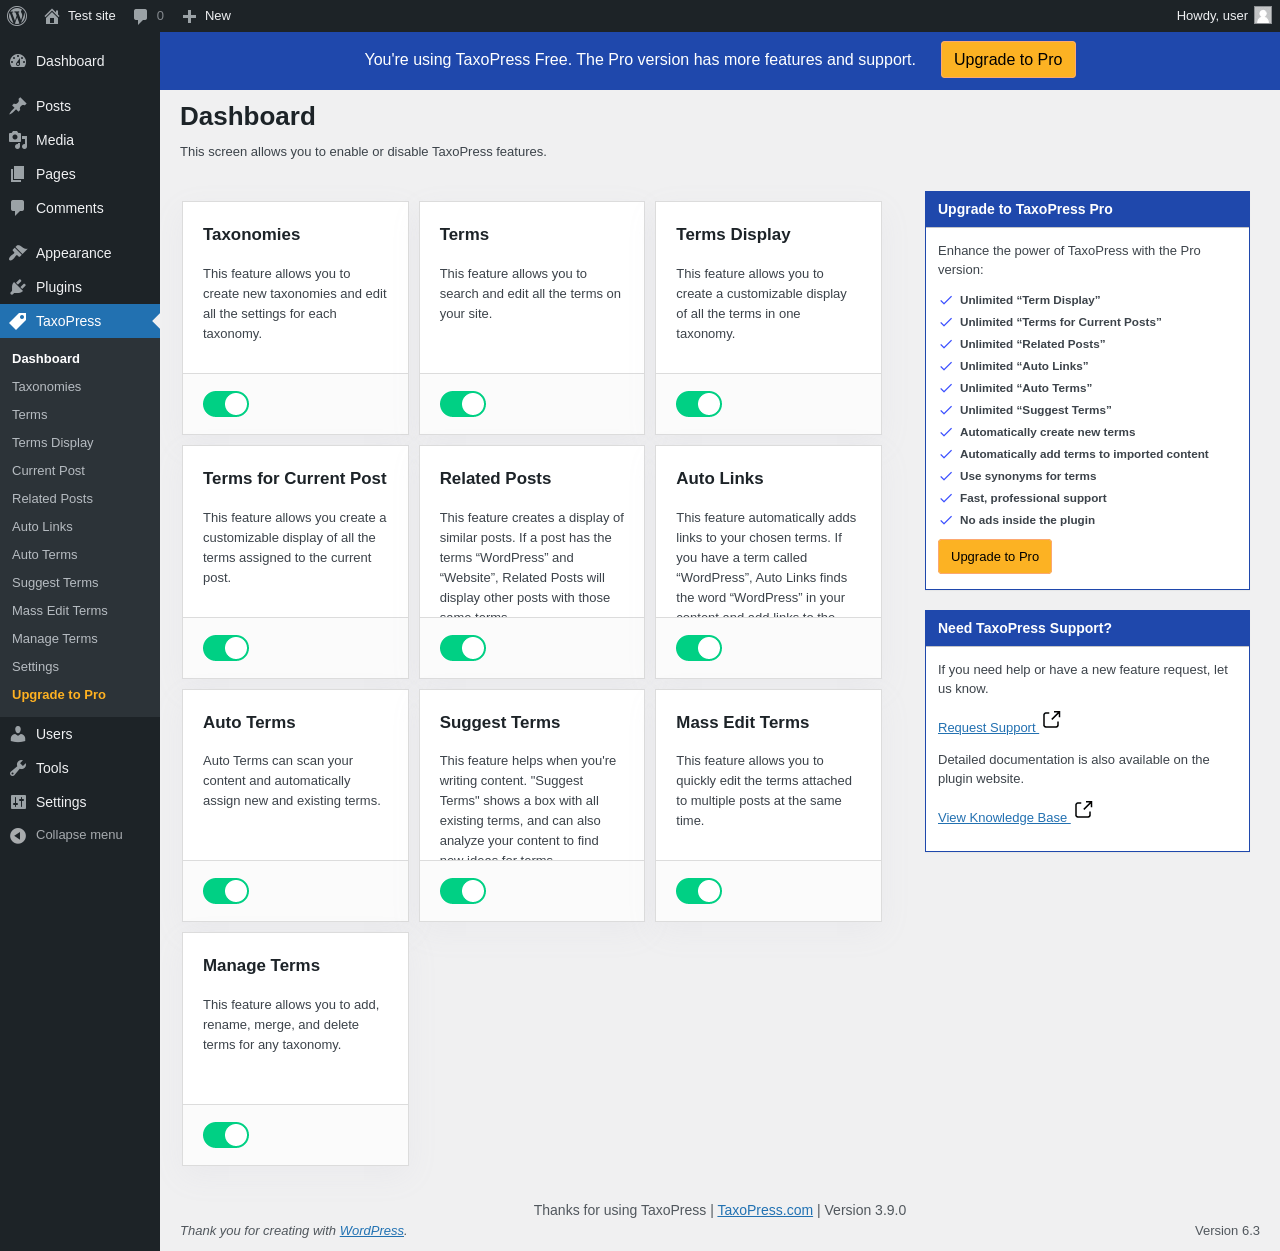Toggle the Suggest Terms feature switch
Screen dimensions: 1280x1251
463,891
